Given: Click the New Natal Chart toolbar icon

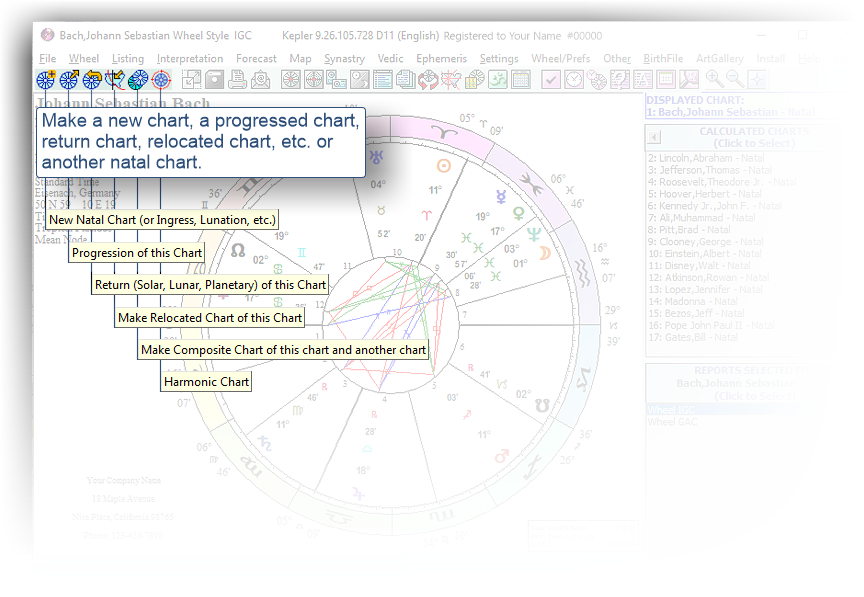Looking at the screenshot, I should [46, 80].
